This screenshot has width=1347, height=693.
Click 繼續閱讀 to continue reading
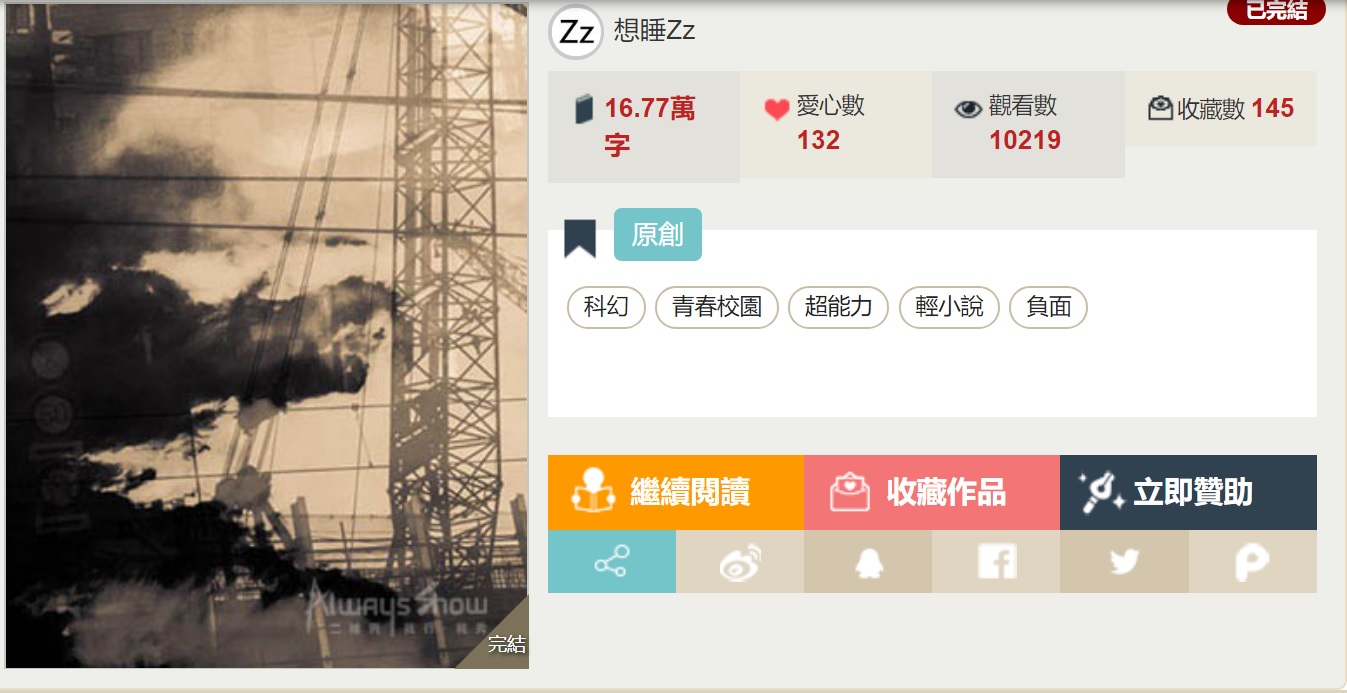[x=676, y=492]
